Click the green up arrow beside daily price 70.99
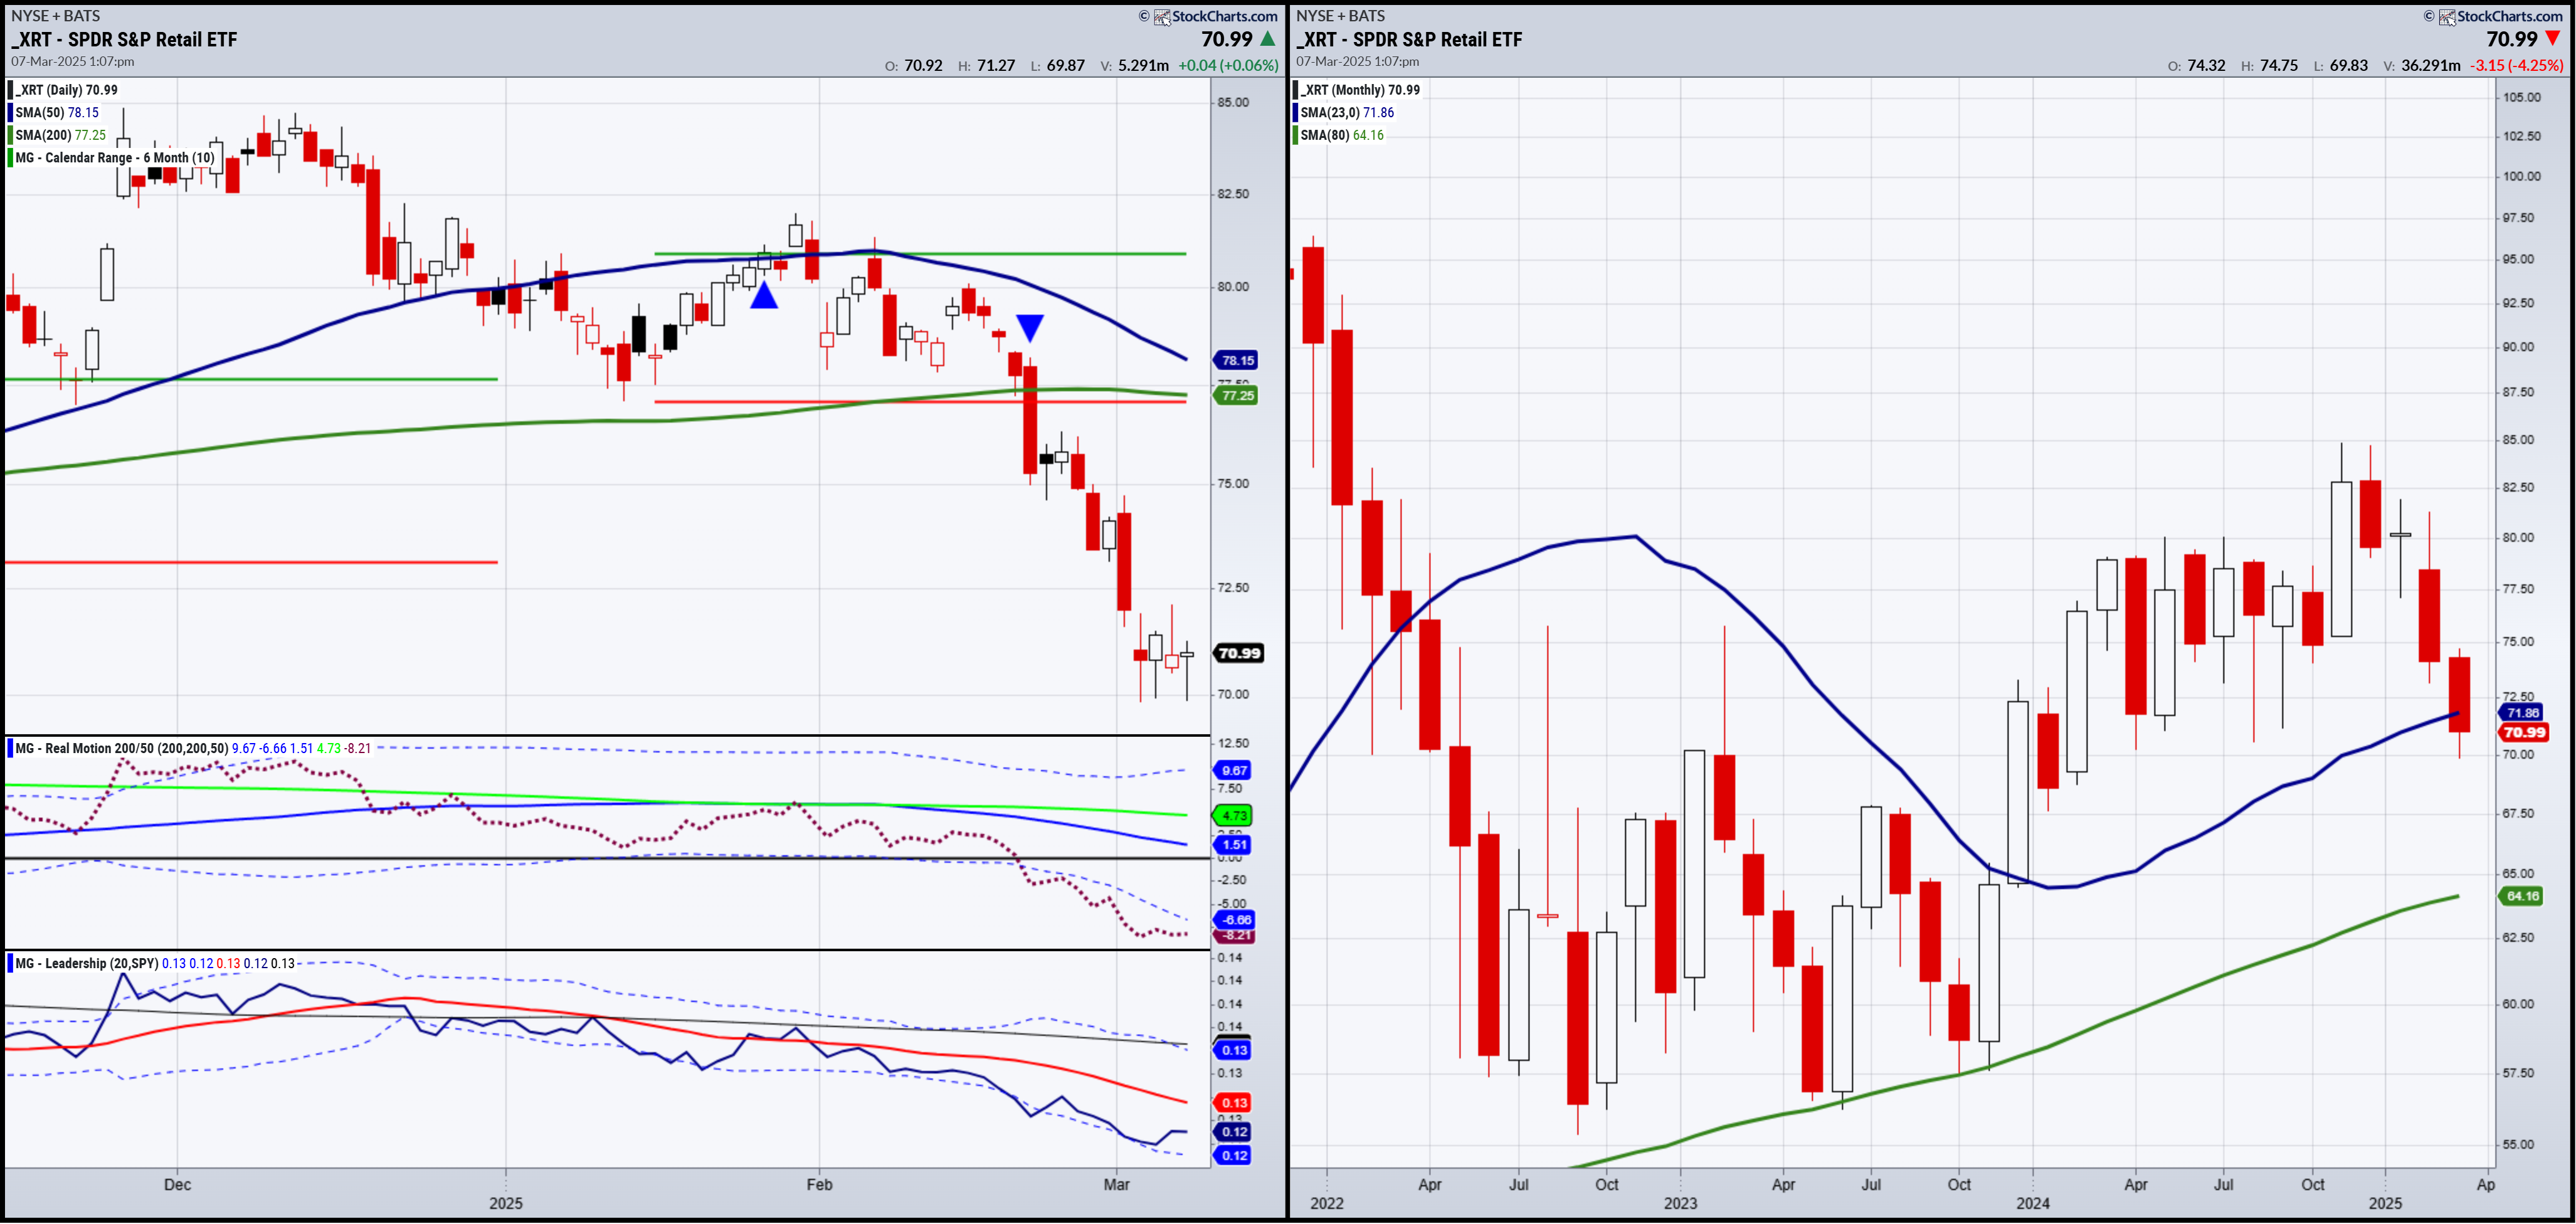 coord(1268,39)
